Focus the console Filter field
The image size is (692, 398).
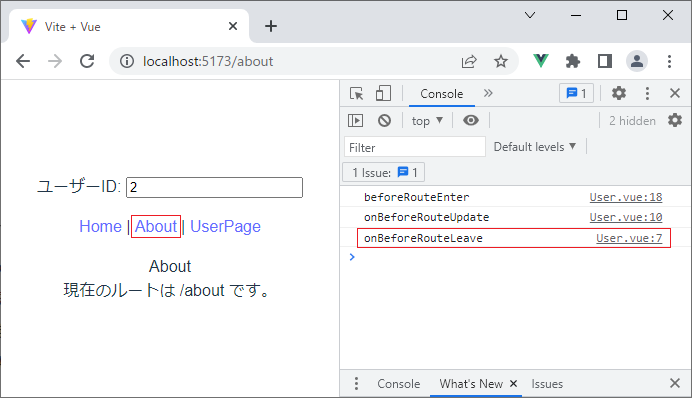point(415,147)
